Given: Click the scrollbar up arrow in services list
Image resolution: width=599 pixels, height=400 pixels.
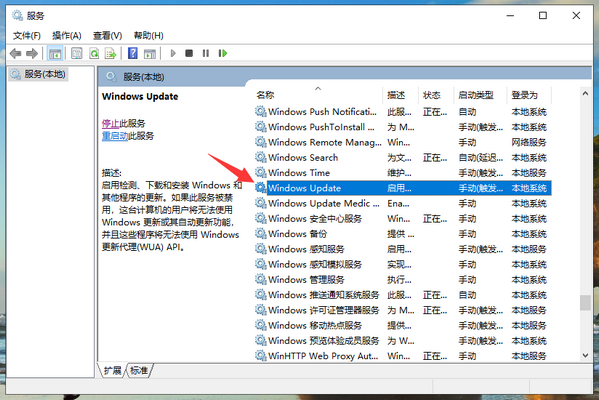Looking at the screenshot, I should tap(585, 94).
